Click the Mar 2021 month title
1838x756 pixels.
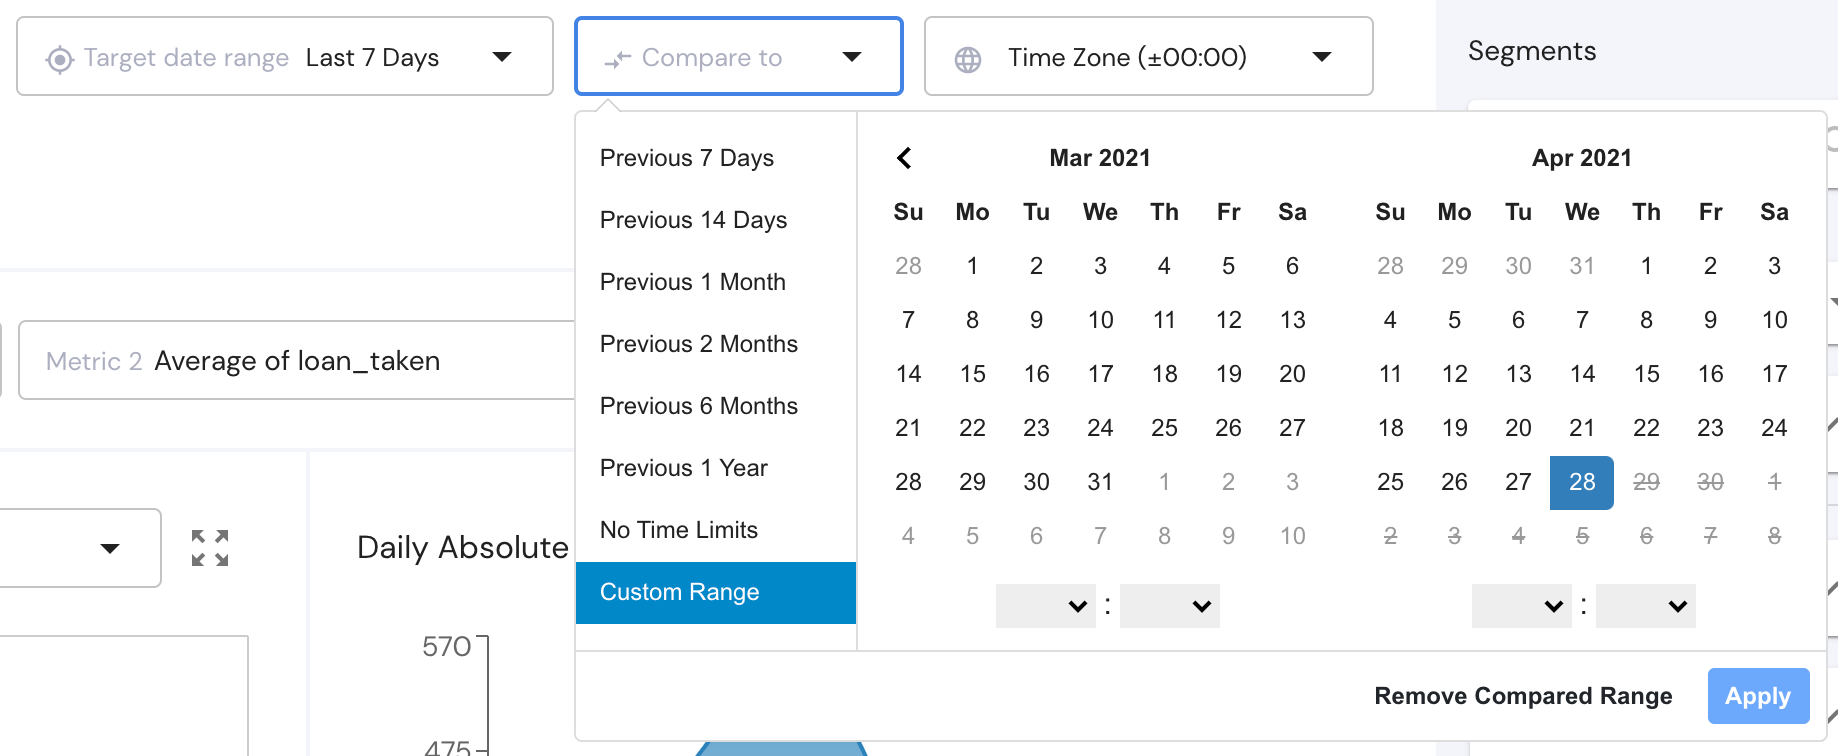click(x=1100, y=158)
